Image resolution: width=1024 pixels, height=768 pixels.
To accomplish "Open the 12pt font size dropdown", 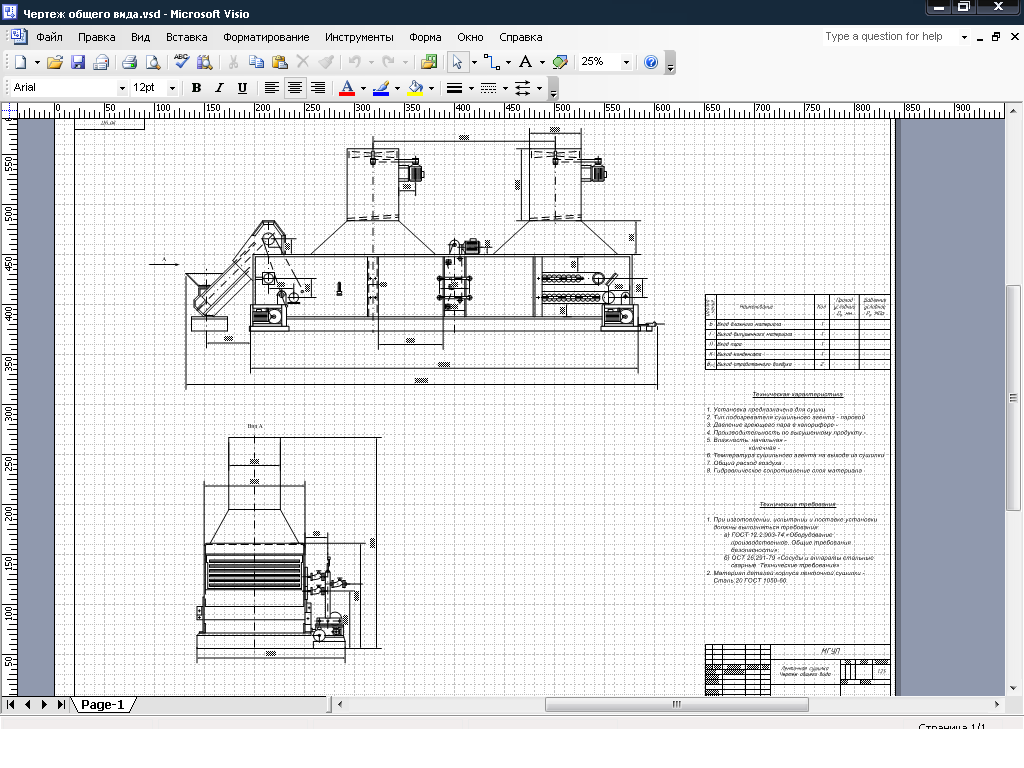I will (x=172, y=88).
